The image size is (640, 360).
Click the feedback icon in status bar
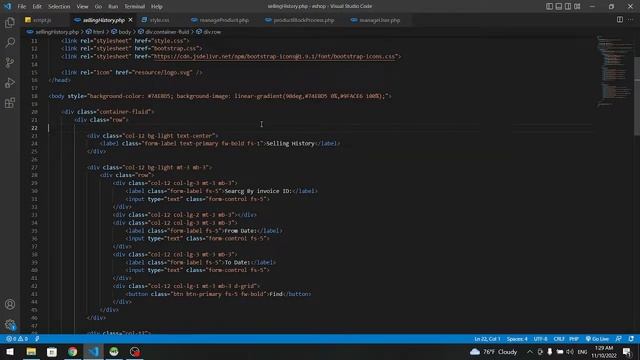pyautogui.click(x=619, y=339)
